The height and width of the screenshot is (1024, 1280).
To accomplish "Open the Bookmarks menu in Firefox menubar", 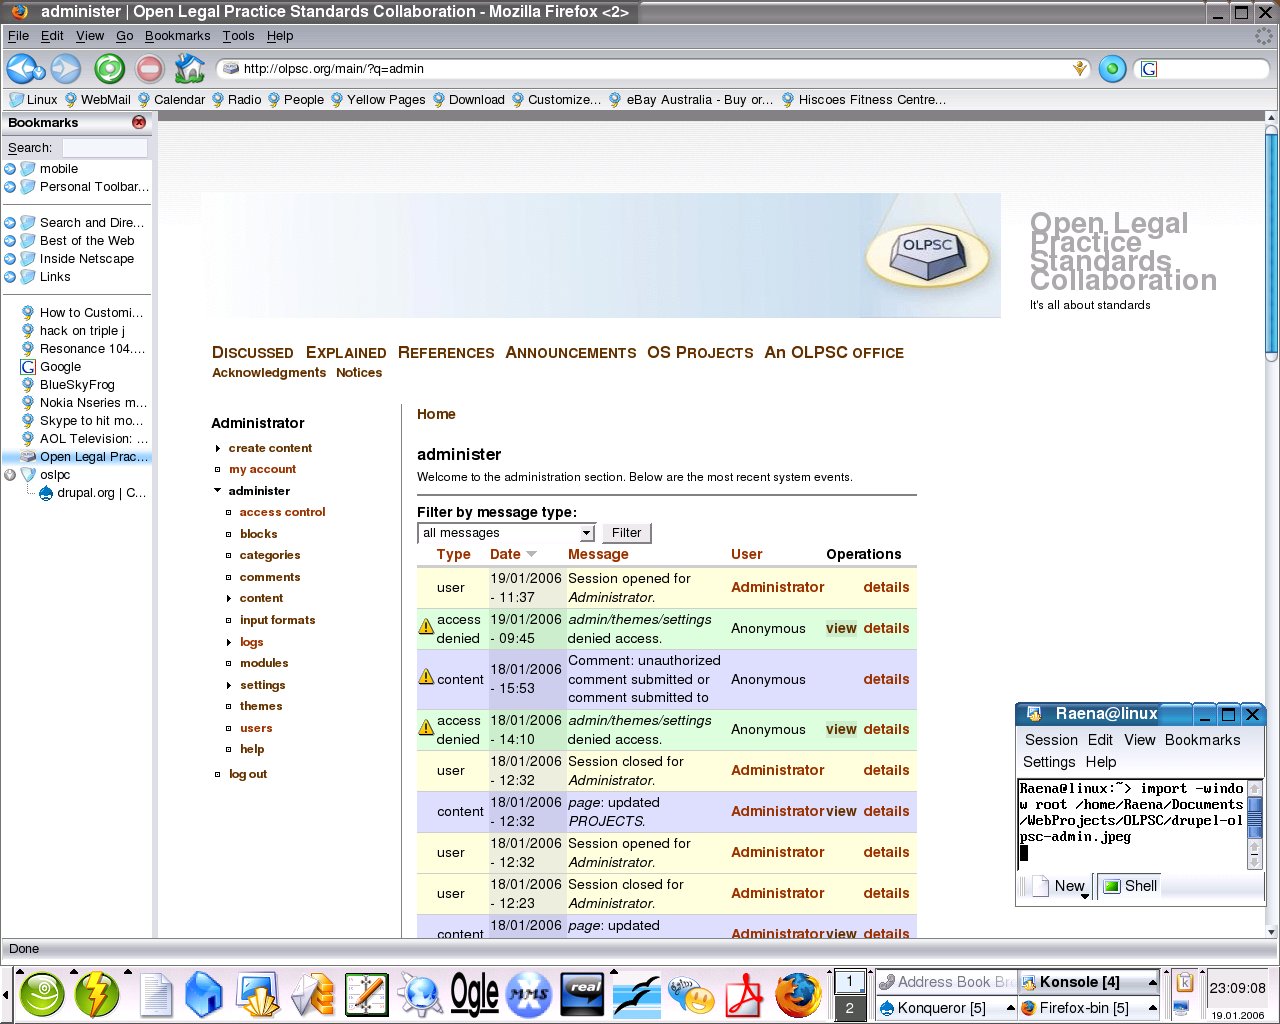I will pos(177,35).
